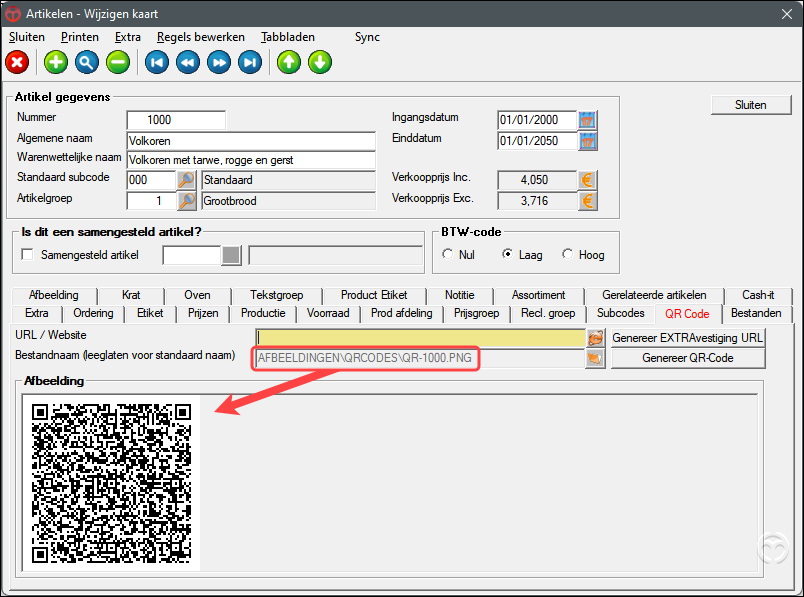Click the grey button next to Samengesteld field

pyautogui.click(x=231, y=255)
